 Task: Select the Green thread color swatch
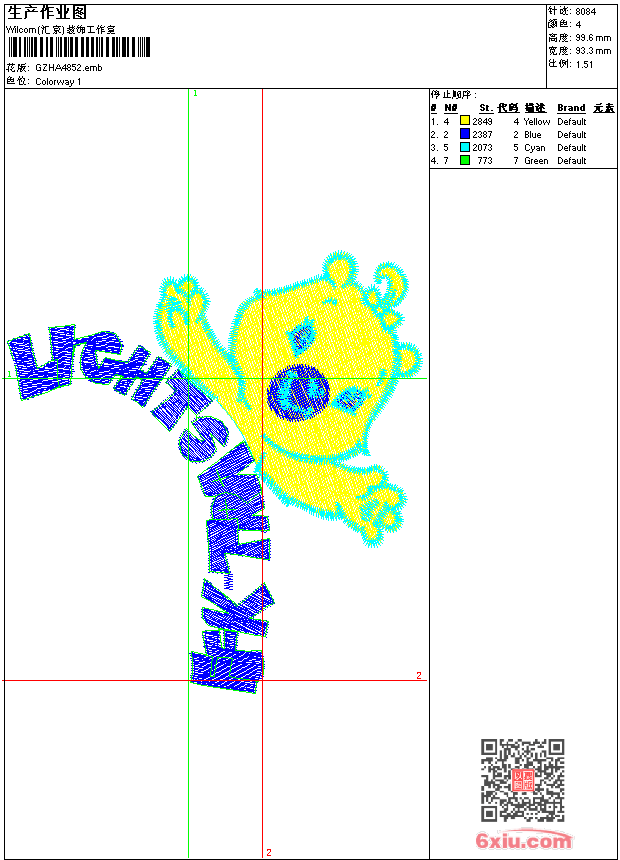[x=465, y=160]
